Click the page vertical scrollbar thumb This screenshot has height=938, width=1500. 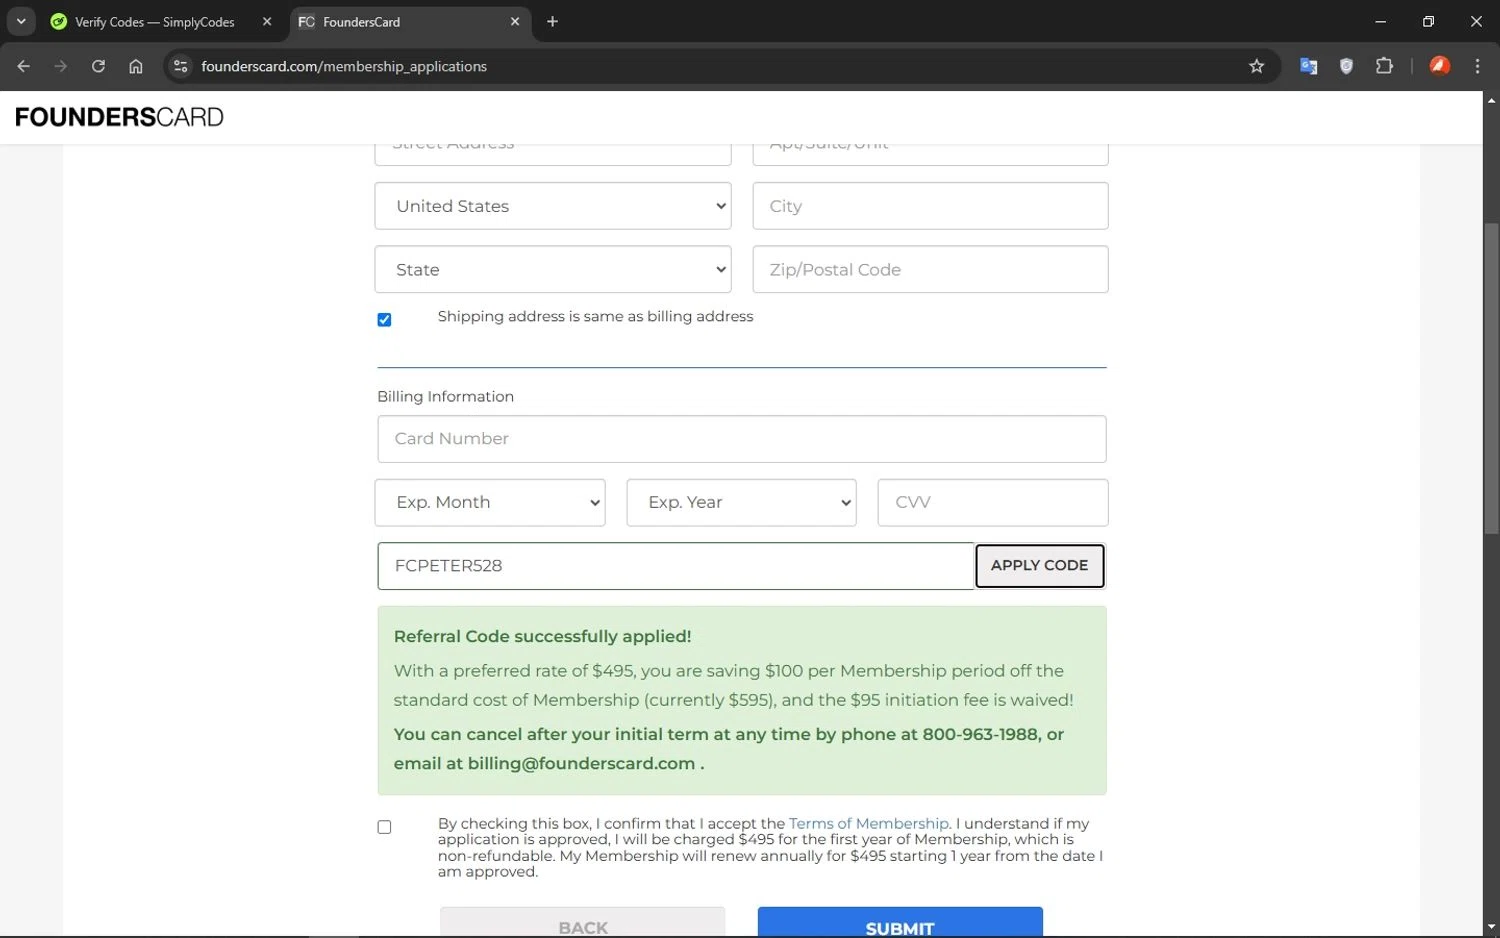pos(1491,378)
